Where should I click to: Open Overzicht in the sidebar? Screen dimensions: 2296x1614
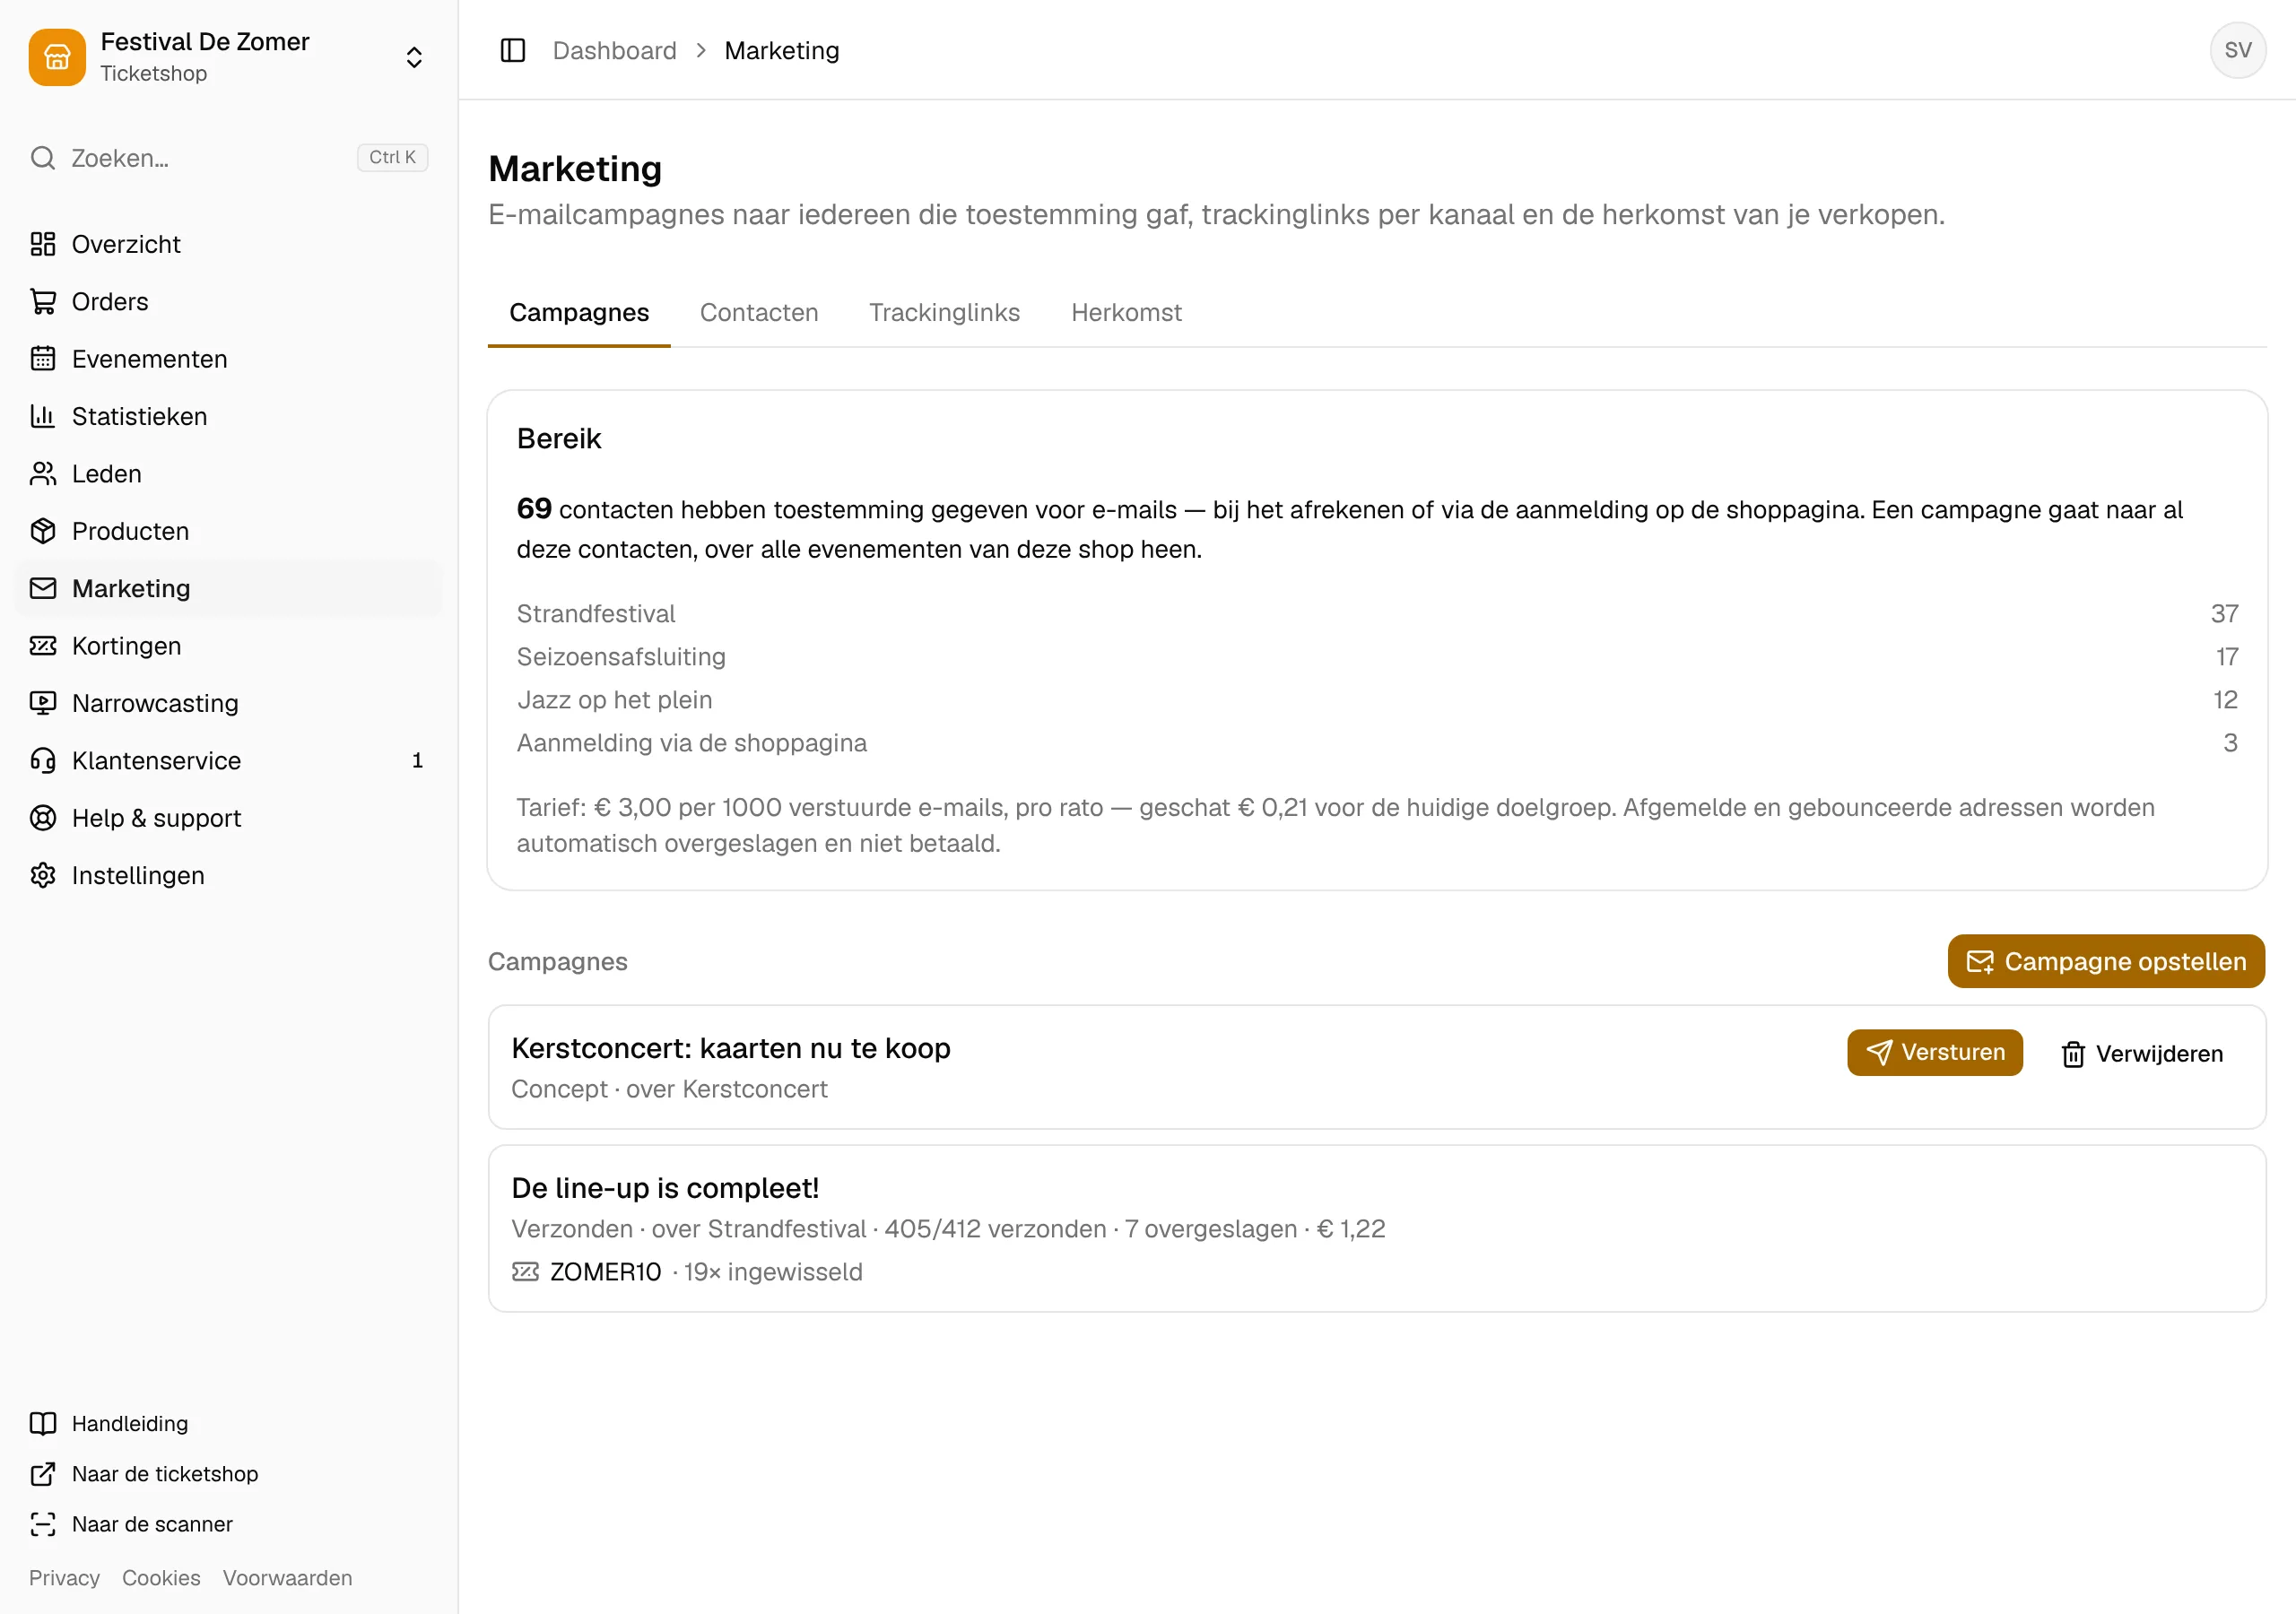click(x=229, y=244)
